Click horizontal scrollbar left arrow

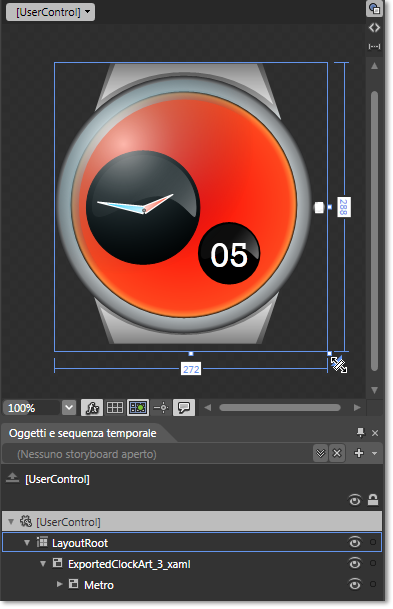[208, 408]
